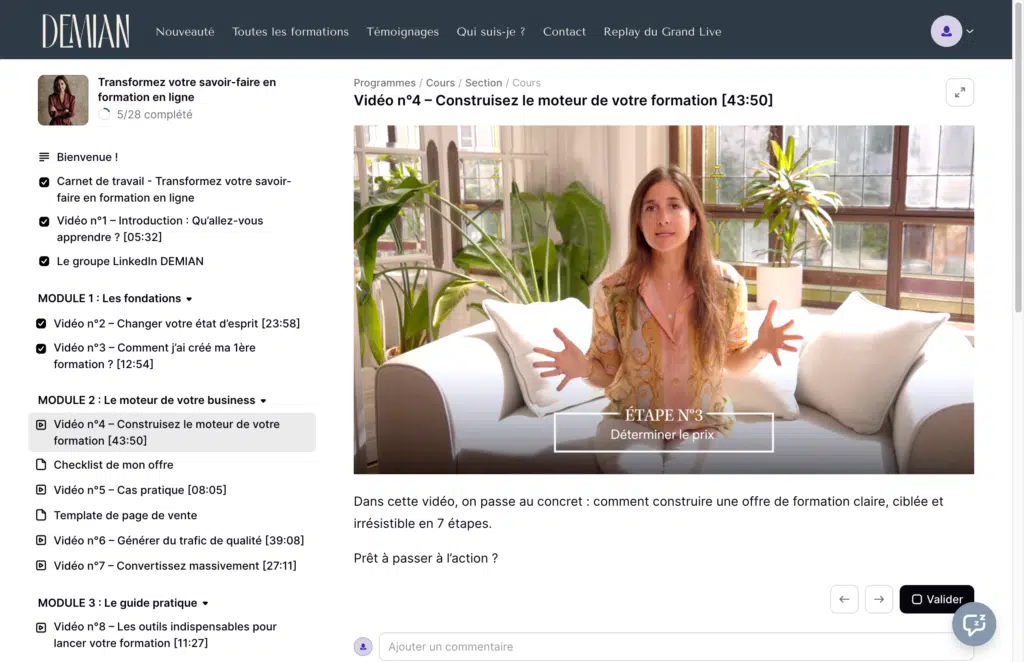Go to previous lesson arrow
Screen dimensions: 1024x662
pyautogui.click(x=844, y=599)
